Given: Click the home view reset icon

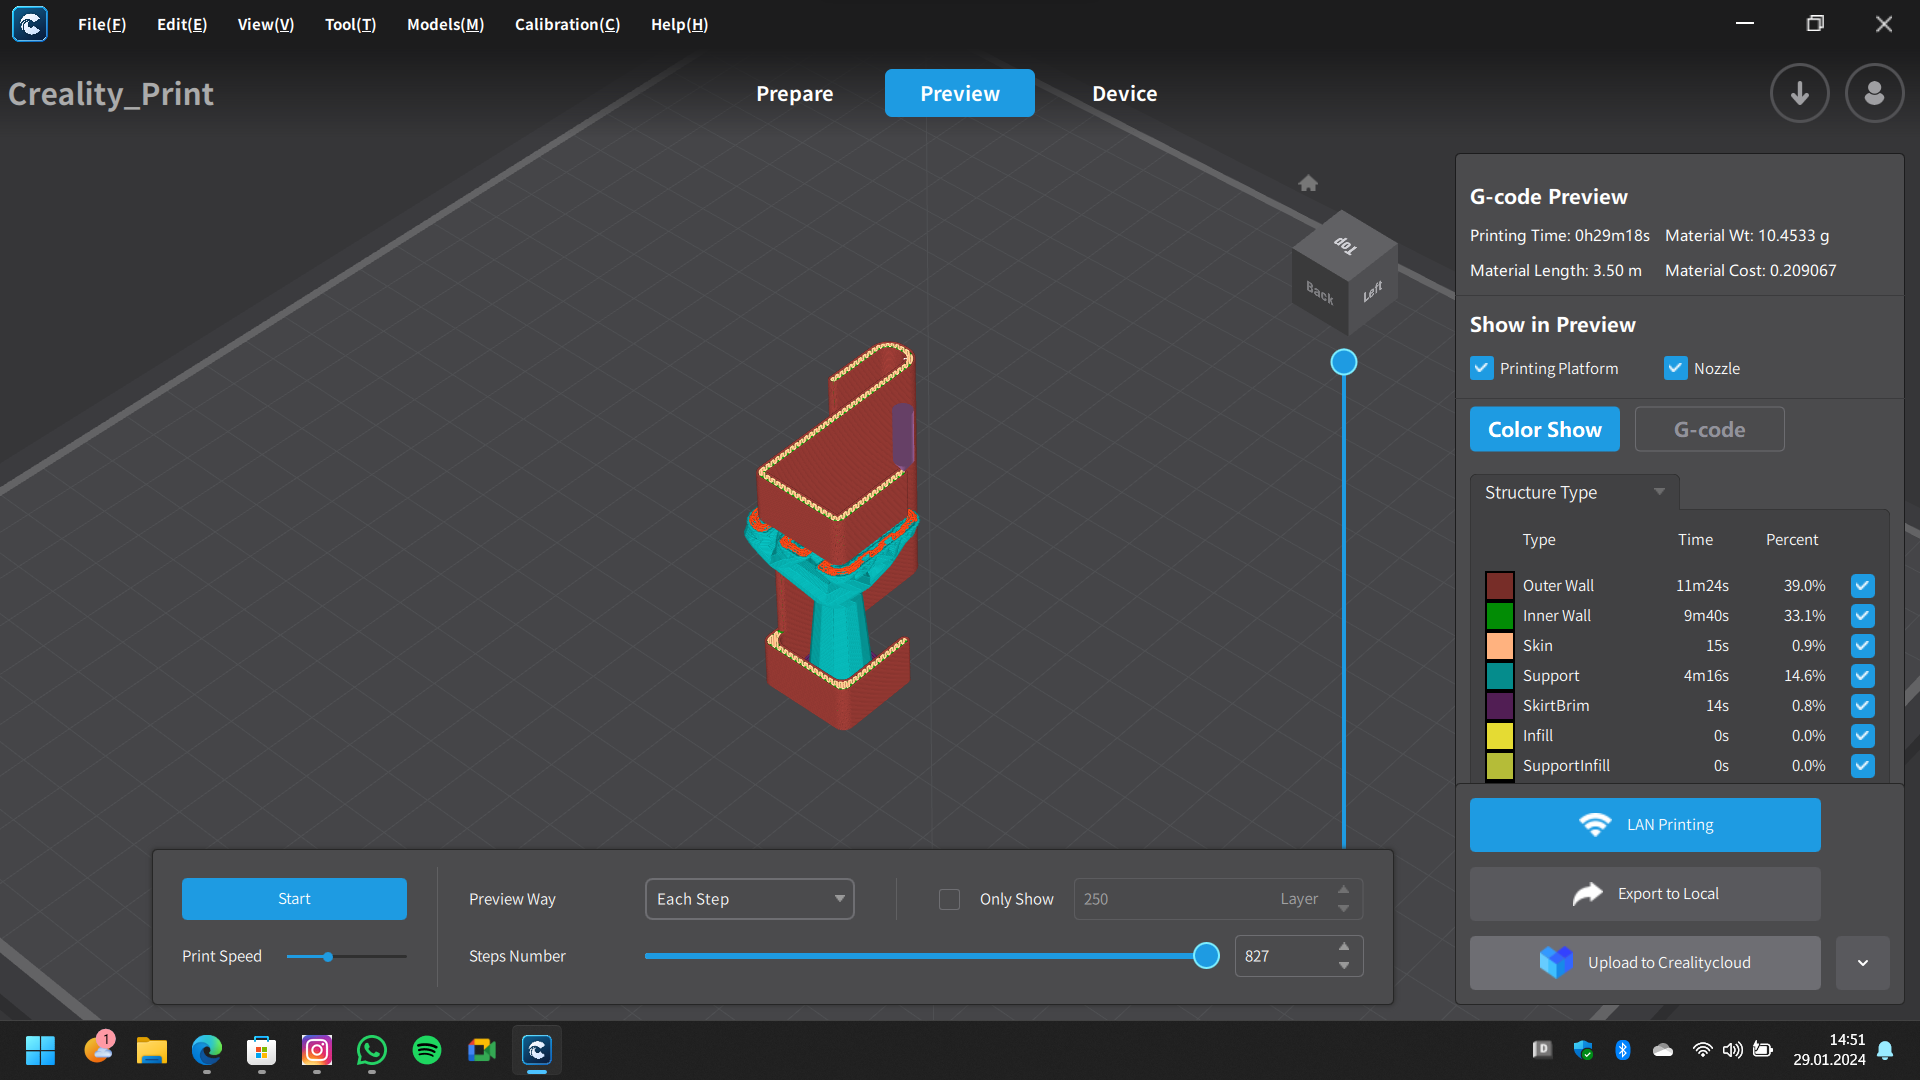Looking at the screenshot, I should click(1308, 183).
